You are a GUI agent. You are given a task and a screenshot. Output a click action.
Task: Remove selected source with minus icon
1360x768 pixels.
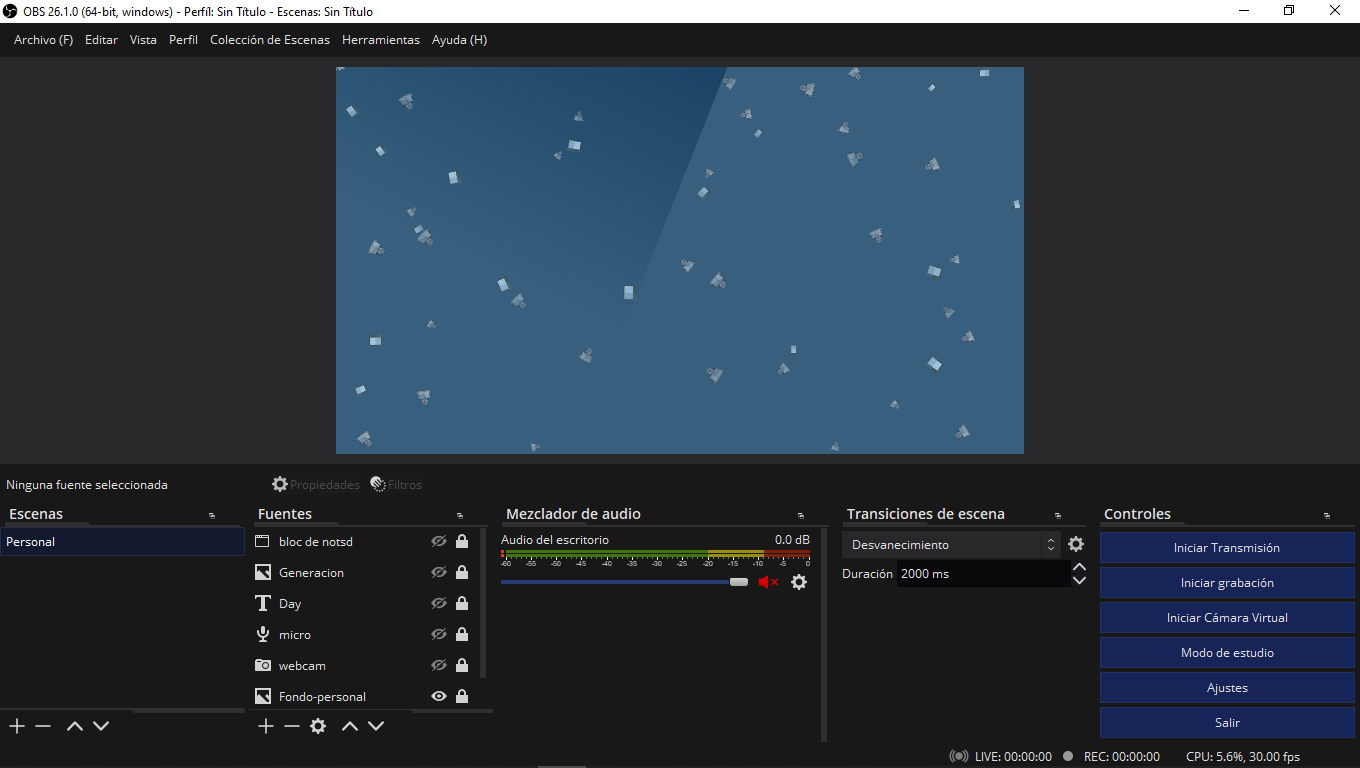pyautogui.click(x=291, y=726)
